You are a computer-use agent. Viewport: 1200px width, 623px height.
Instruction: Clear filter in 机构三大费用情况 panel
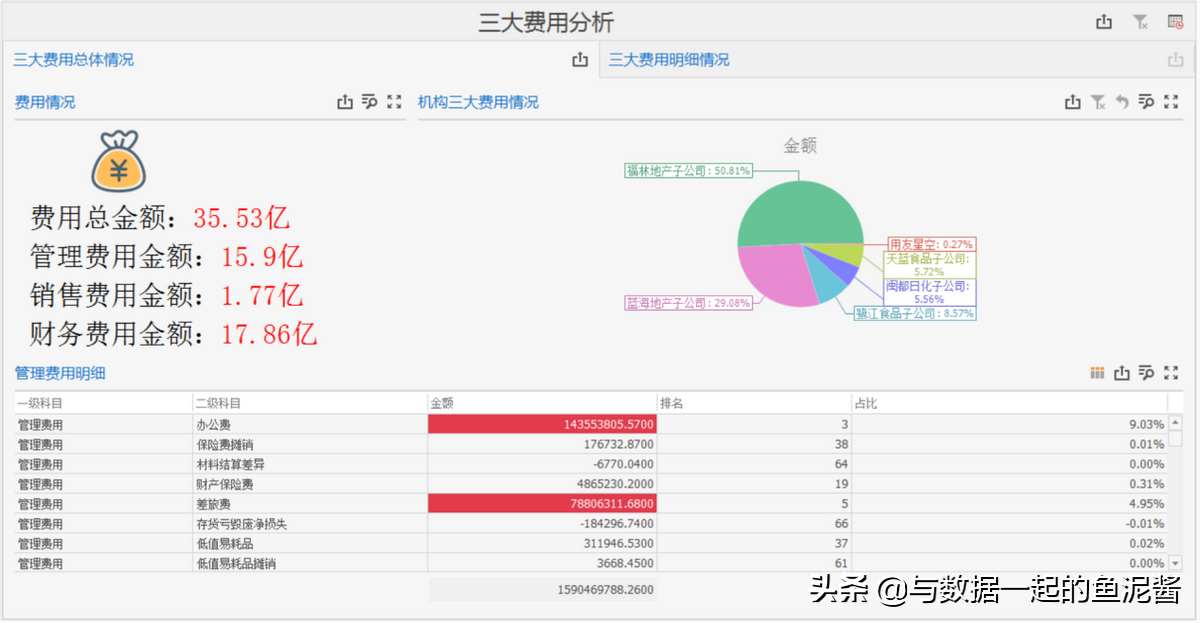[x=1098, y=102]
